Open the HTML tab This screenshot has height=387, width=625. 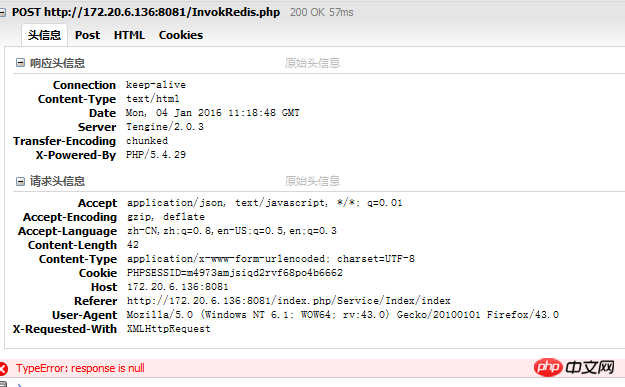[129, 35]
